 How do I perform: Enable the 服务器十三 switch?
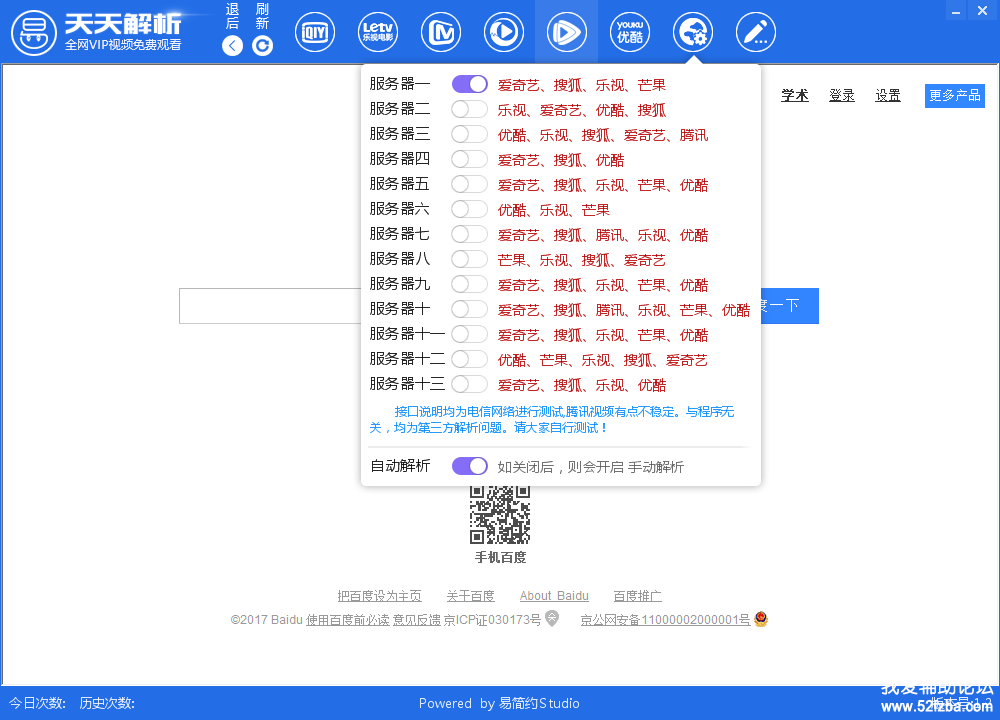coord(469,384)
